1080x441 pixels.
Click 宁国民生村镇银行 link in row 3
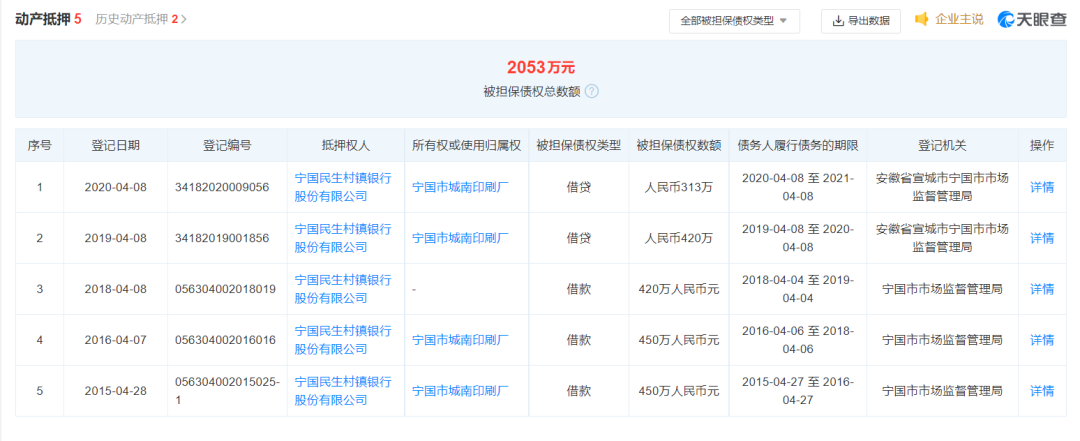click(x=343, y=289)
